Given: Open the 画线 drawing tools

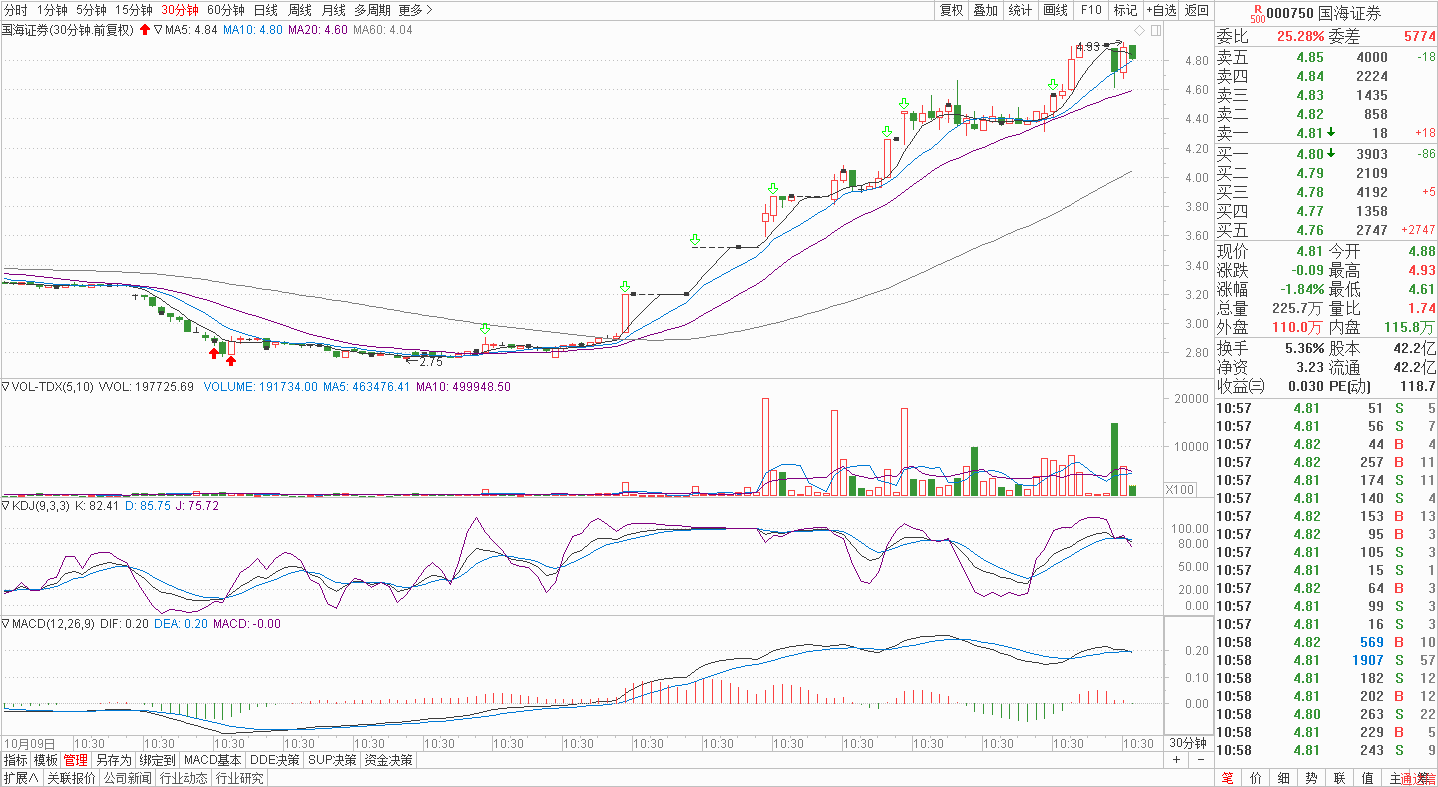Looking at the screenshot, I should point(1055,10).
